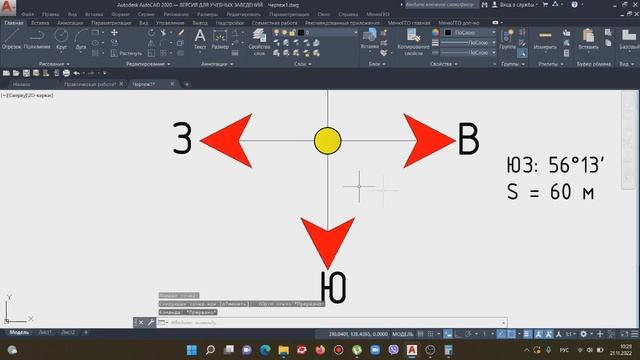Click the Растянуть (stretch) tool
Viewport: 640px width, 360px height.
click(127, 53)
